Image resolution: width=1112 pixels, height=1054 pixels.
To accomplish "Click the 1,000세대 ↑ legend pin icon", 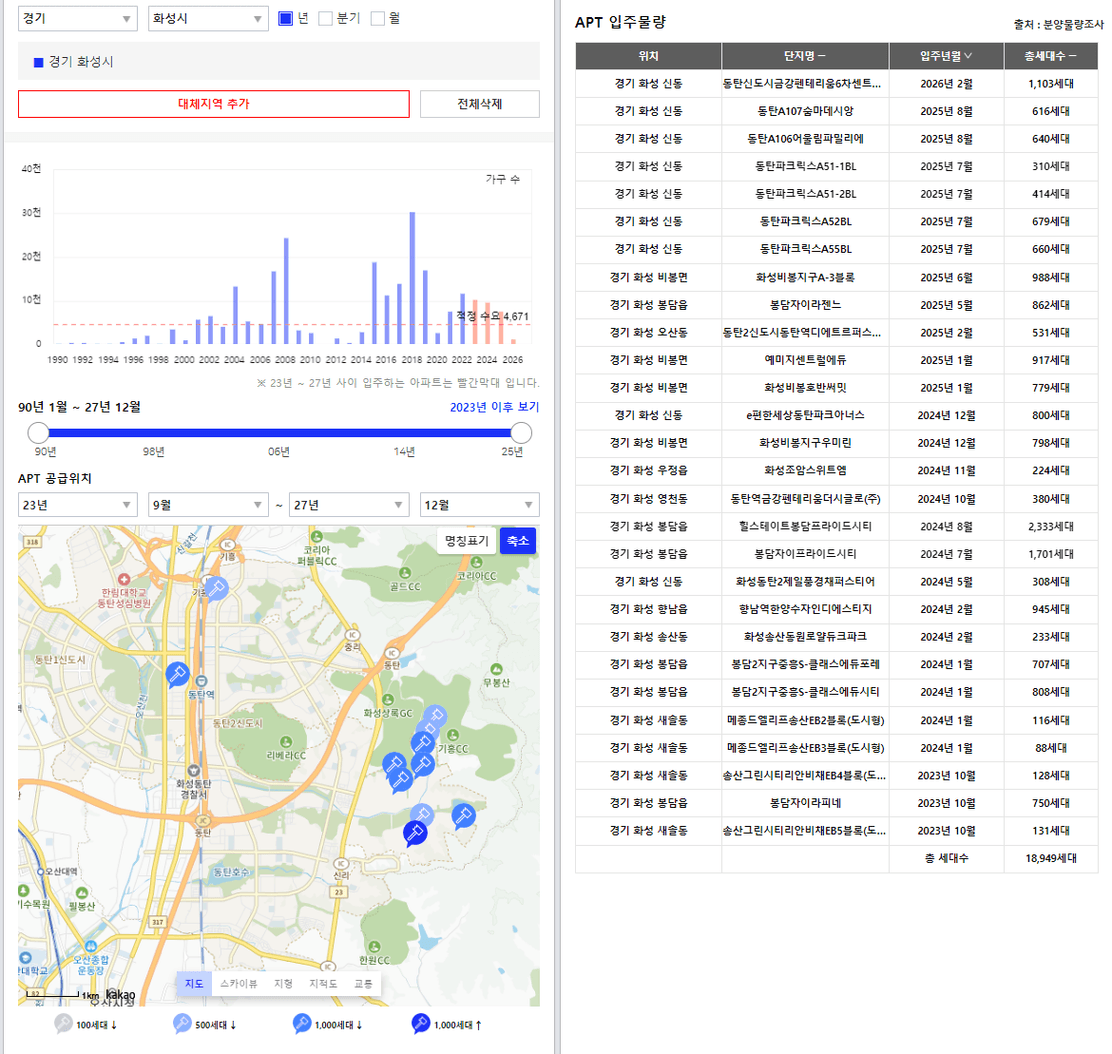I will coord(421,1024).
